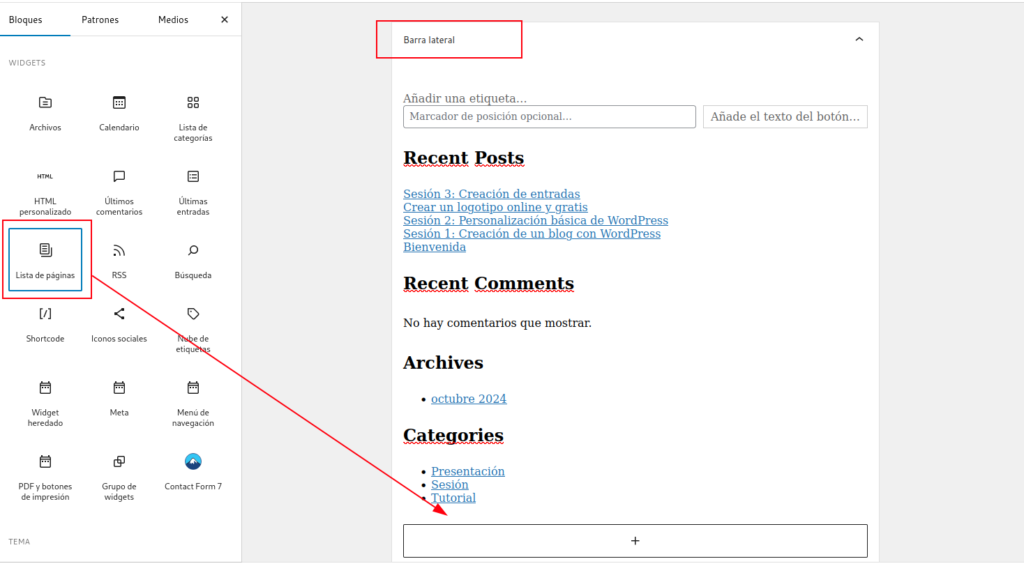Choose the Lista de categorías block
Screen dimensions: 1024x566
coord(193,116)
